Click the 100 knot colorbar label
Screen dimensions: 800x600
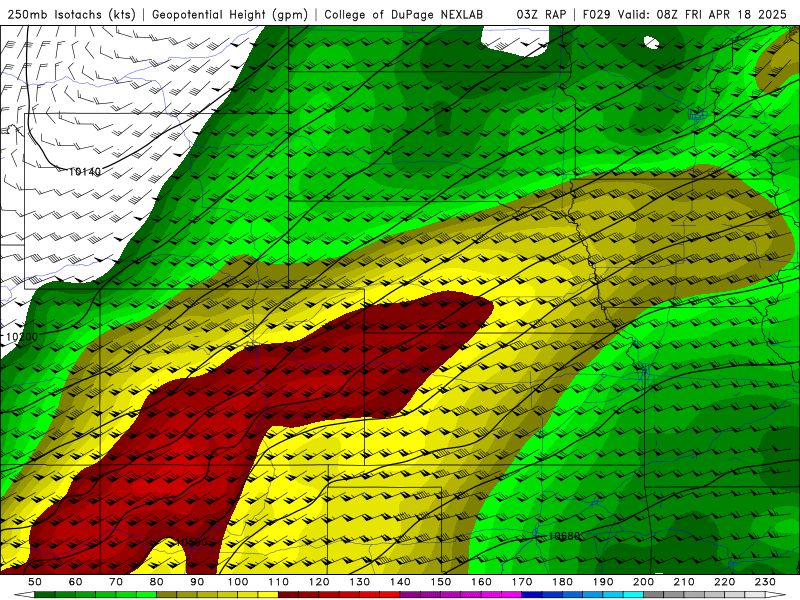tap(238, 582)
